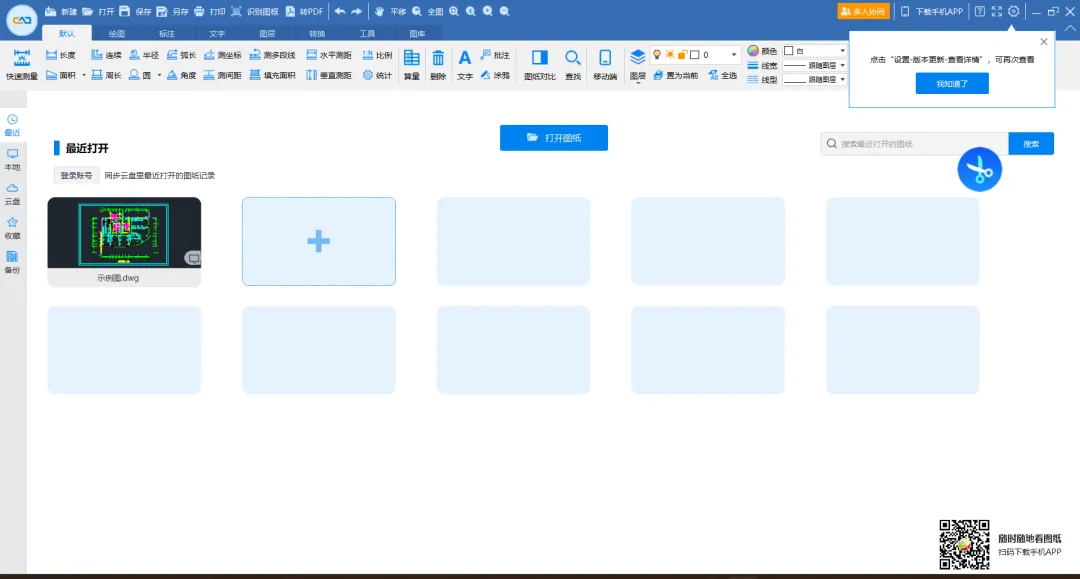Click the 搜索 search button
1080x579 pixels.
(x=1030, y=144)
